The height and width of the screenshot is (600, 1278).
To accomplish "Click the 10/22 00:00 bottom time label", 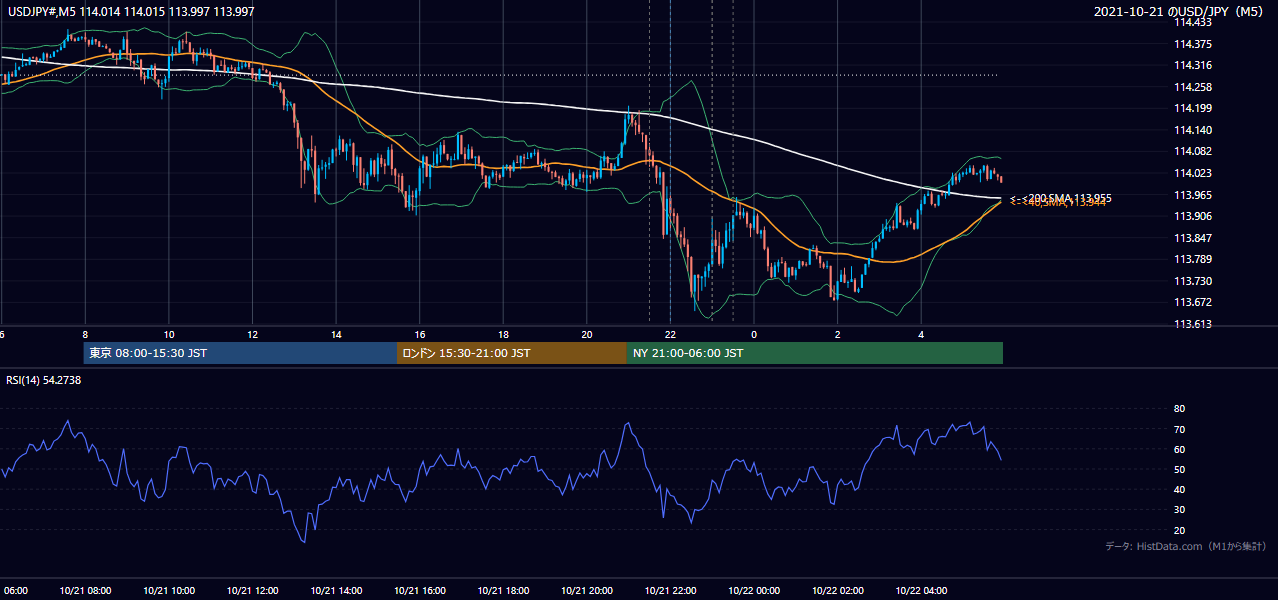I will tap(754, 591).
